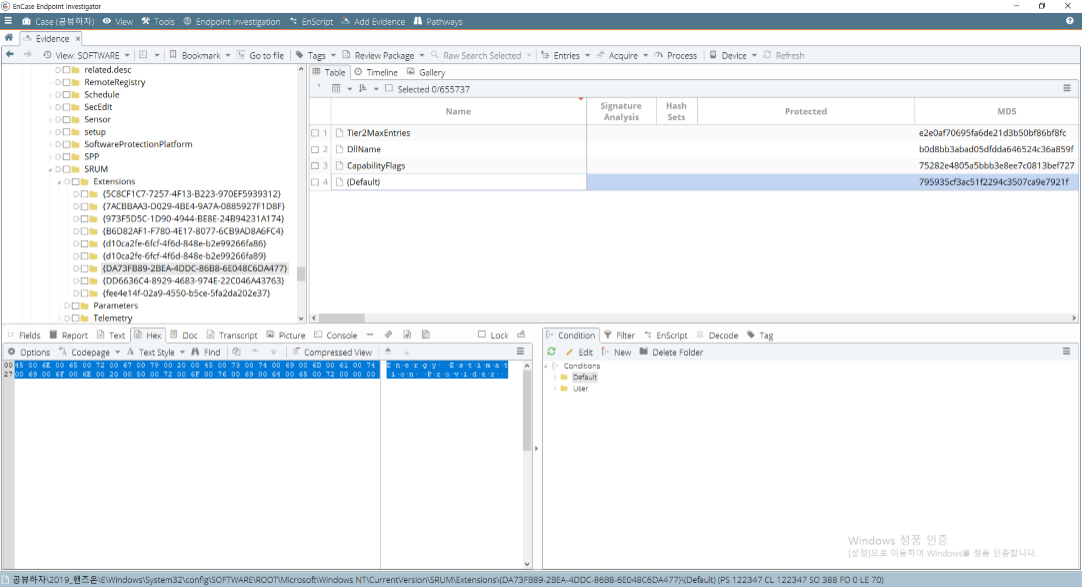Collapse the SRUM tree folder
This screenshot has height=587, width=1082.
[50, 169]
